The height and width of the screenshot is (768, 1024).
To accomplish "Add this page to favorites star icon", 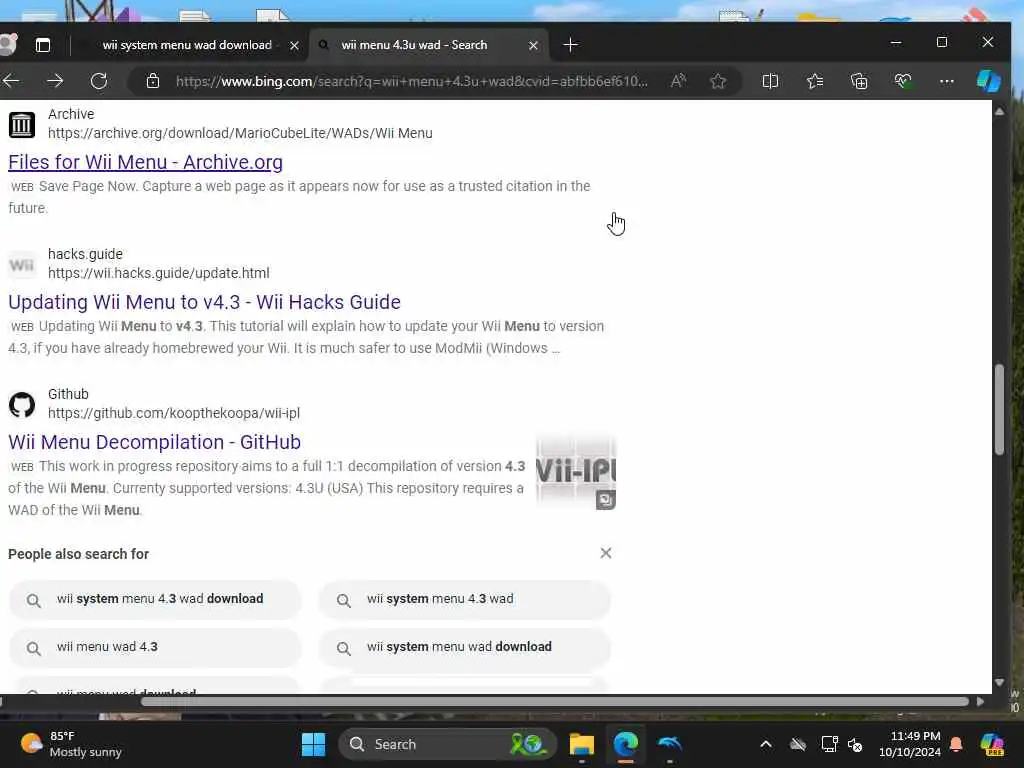I will click(718, 81).
